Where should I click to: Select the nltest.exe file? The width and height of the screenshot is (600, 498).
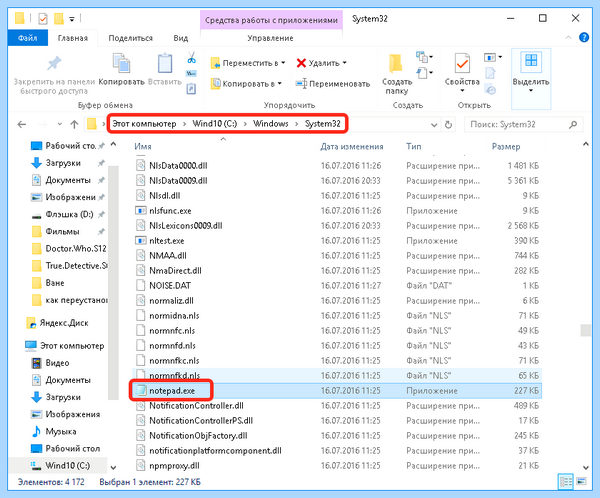pyautogui.click(x=337, y=241)
